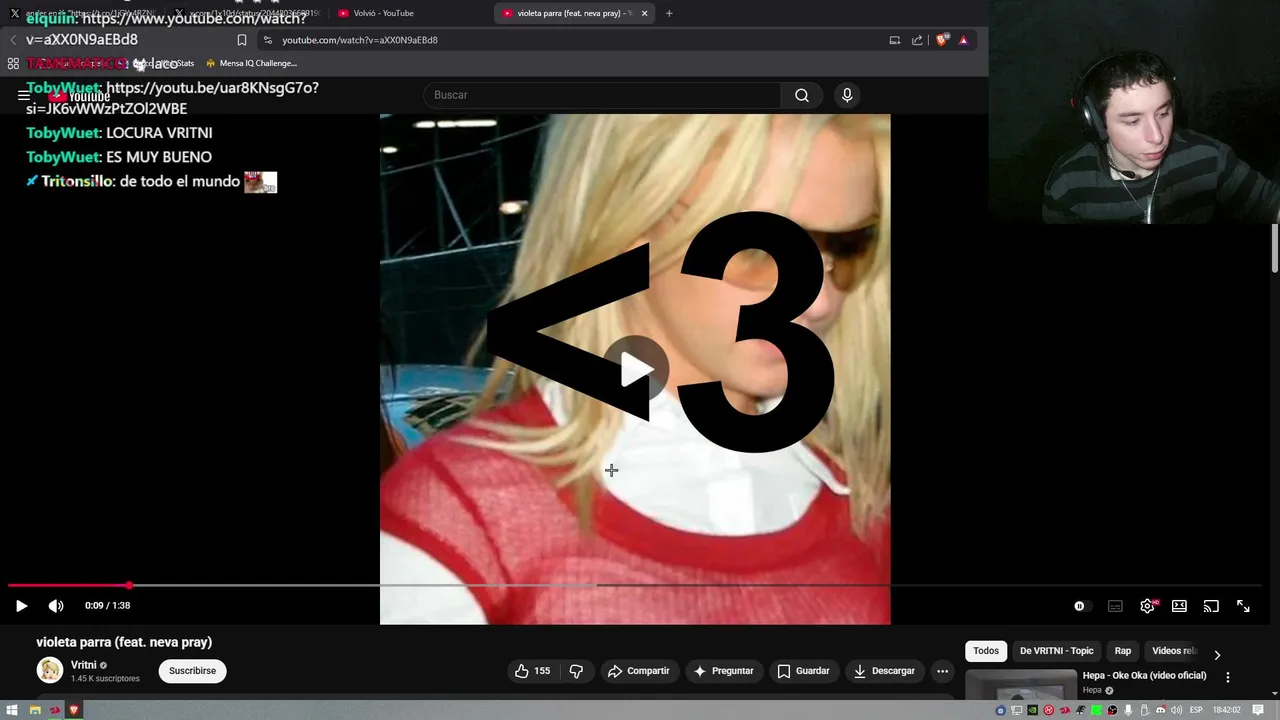Screen dimensions: 1280x720
Task: Open the Windows Start menu
Action: [x=12, y=710]
